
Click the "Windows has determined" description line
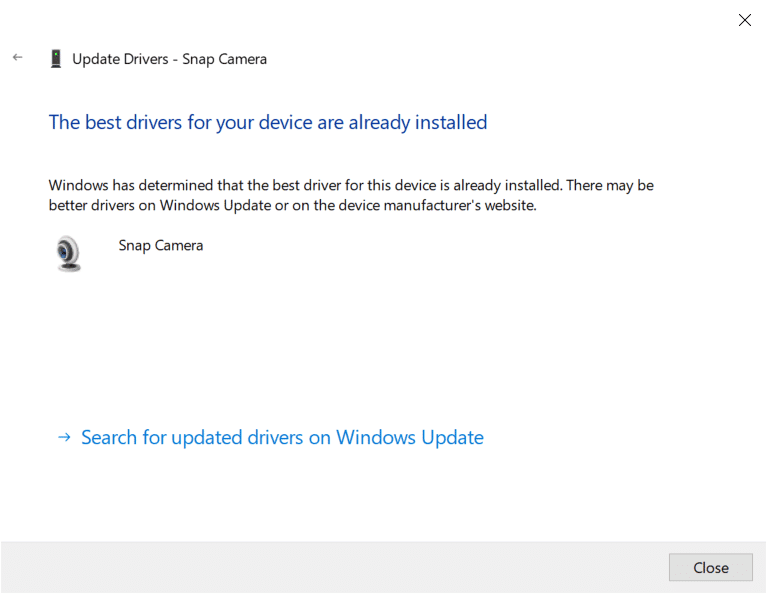[350, 186]
